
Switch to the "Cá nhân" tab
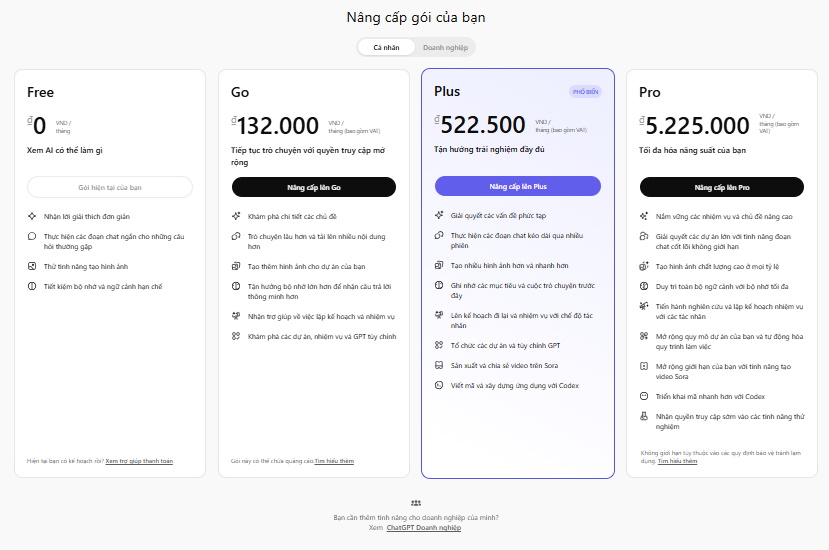click(386, 47)
